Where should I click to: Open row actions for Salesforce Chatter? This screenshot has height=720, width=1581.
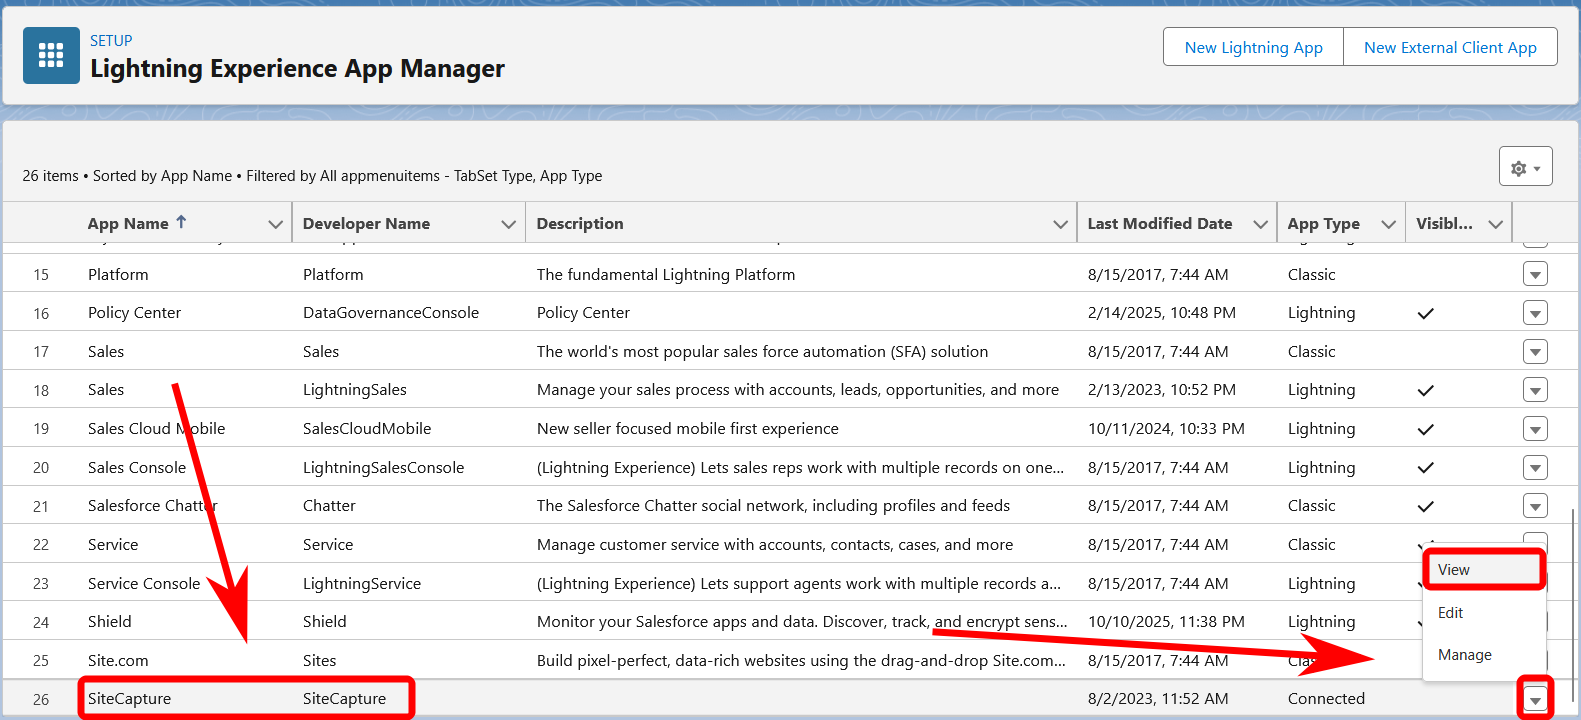pyautogui.click(x=1535, y=506)
